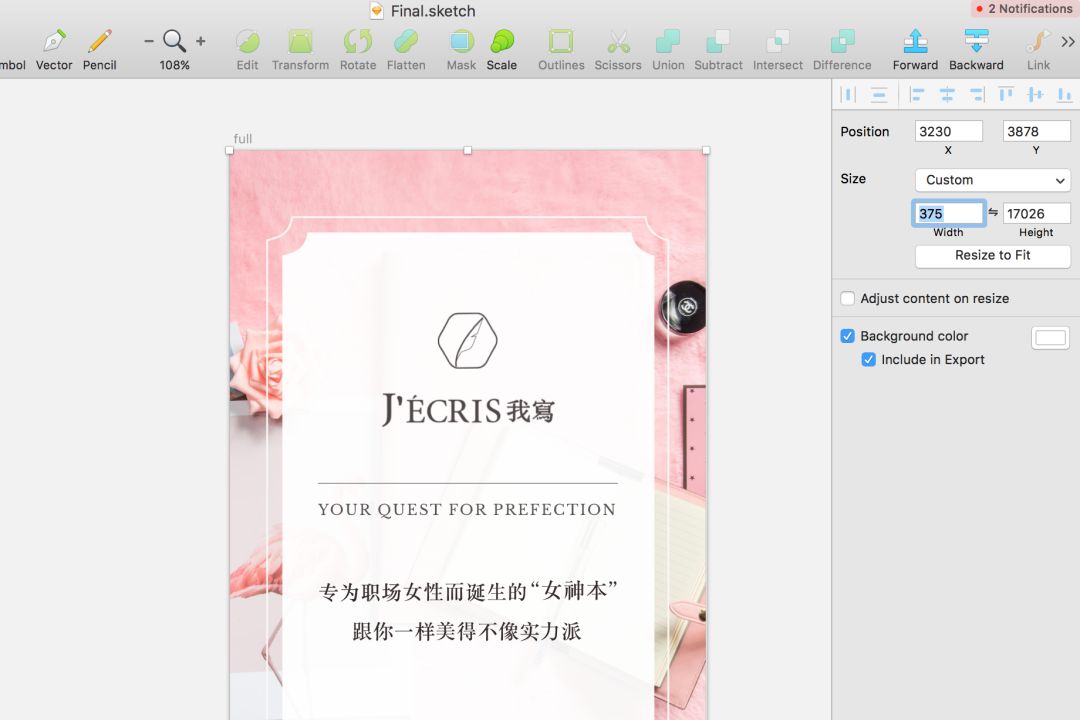
Task: Enable Adjust content on resize
Action: [x=848, y=298]
